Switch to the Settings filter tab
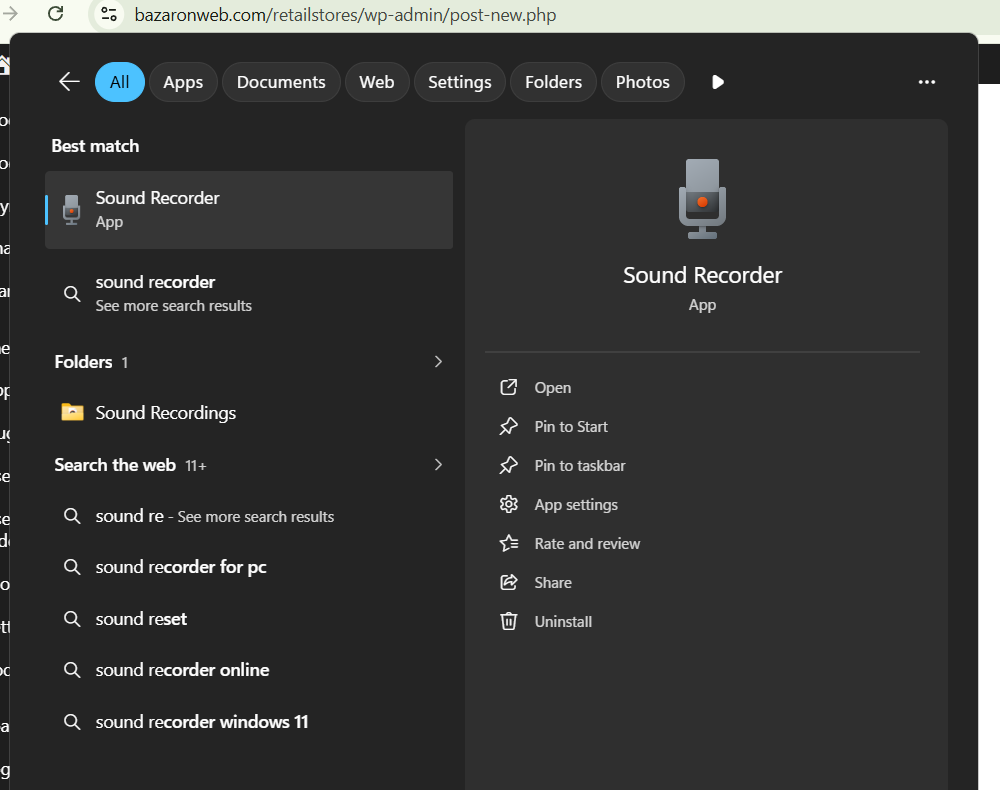 pyautogui.click(x=460, y=82)
